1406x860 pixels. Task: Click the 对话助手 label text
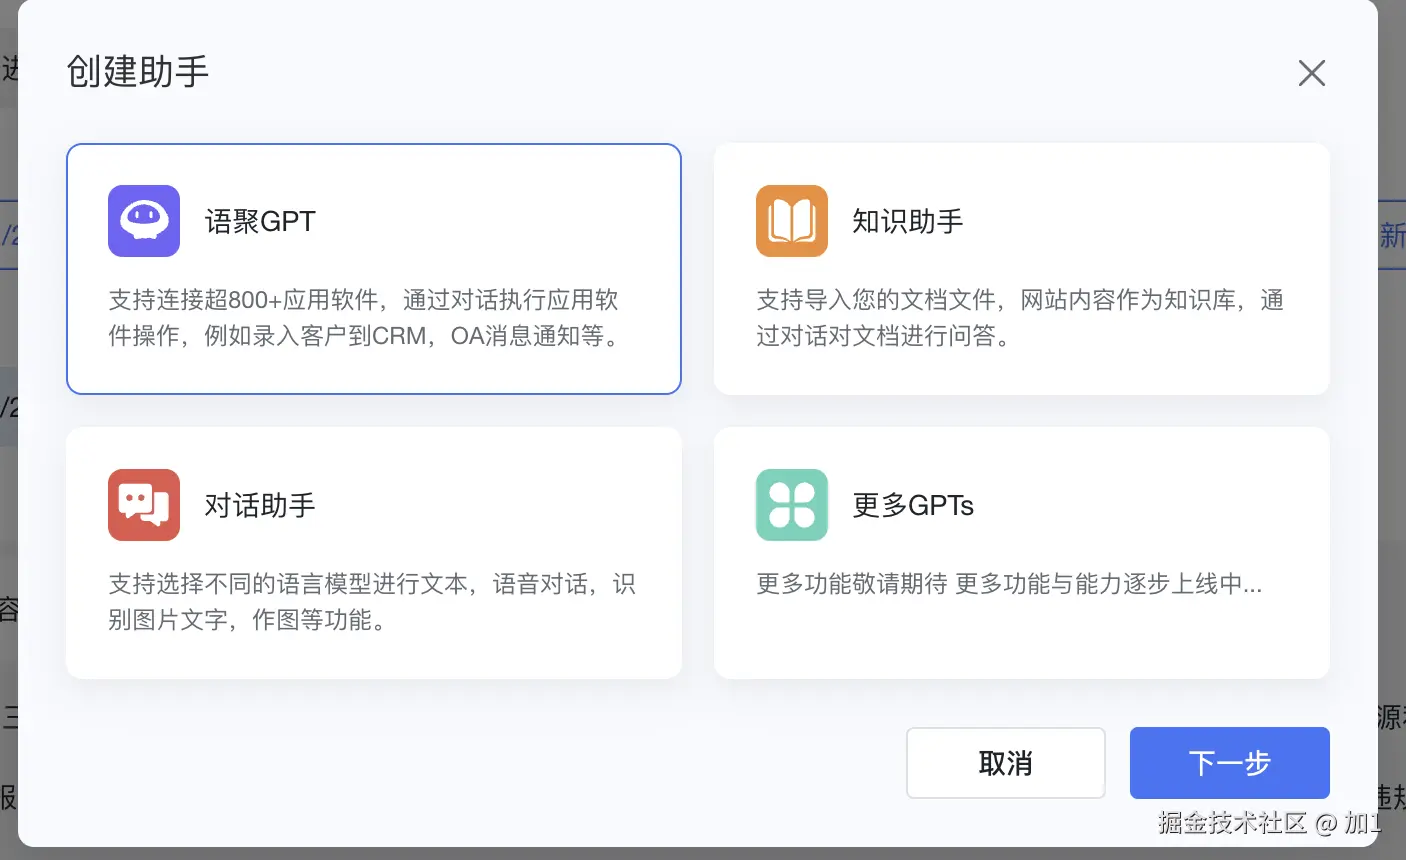pyautogui.click(x=259, y=504)
